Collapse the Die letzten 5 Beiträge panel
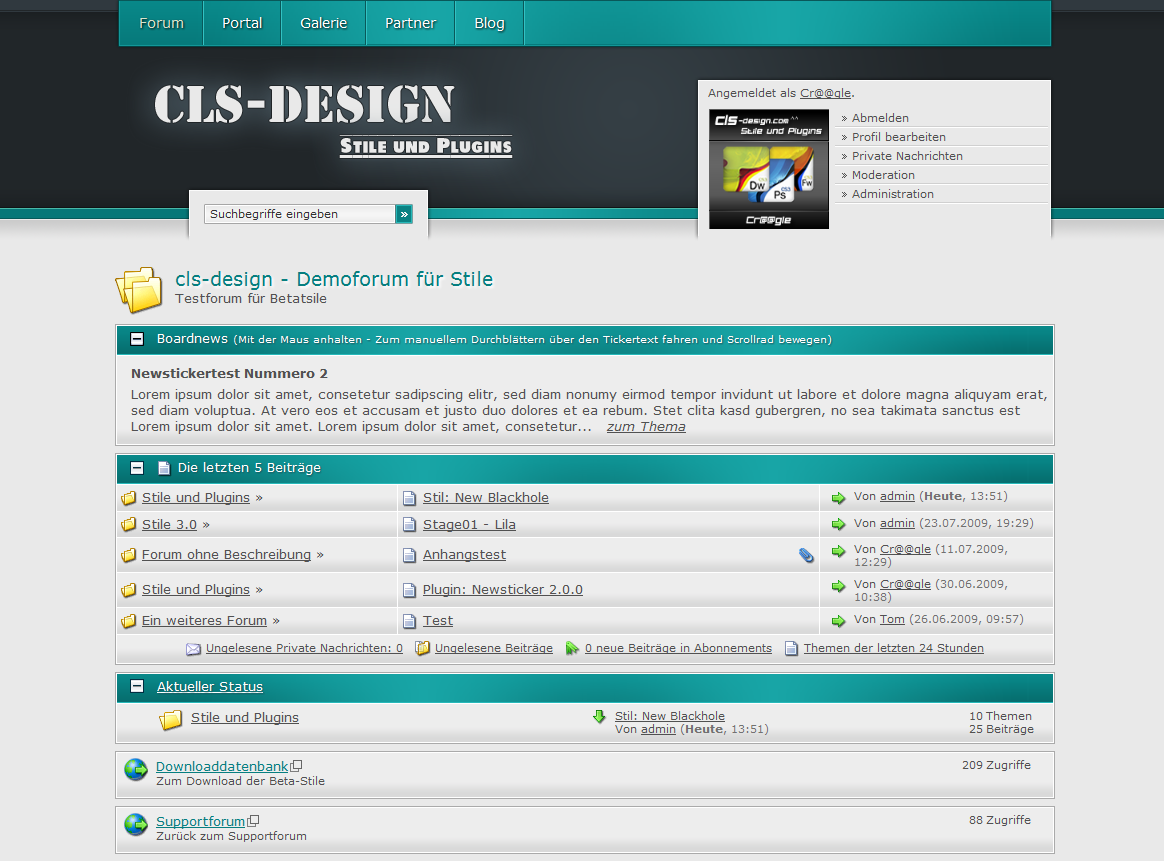Image resolution: width=1164 pixels, height=861 pixels. pos(137,468)
